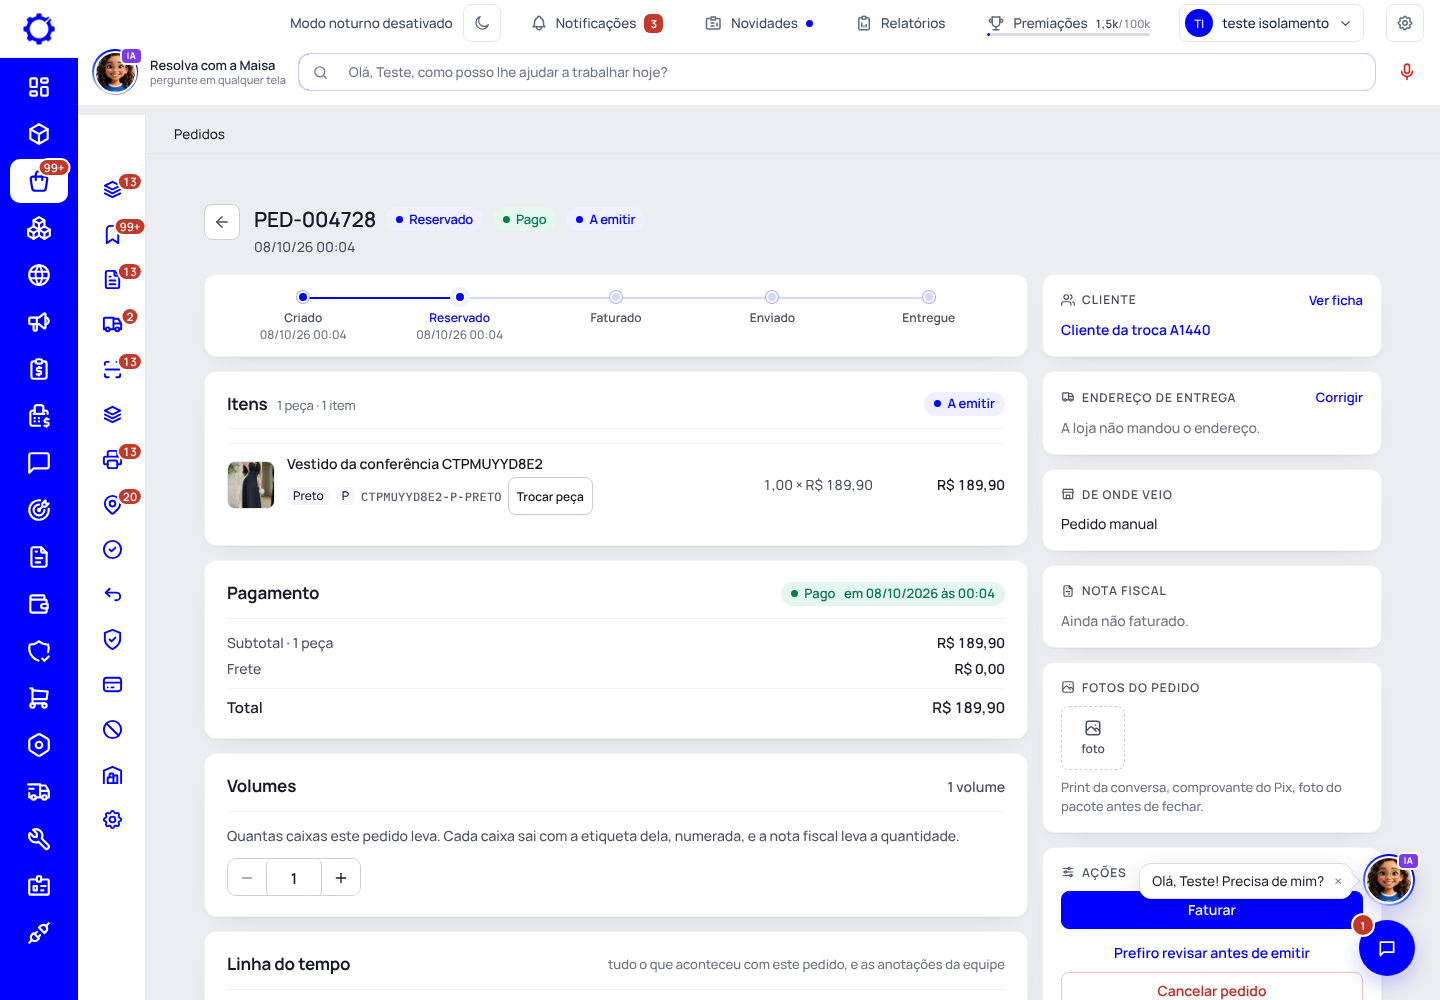Click the Ver ficha link
1440x1000 pixels.
(1336, 300)
